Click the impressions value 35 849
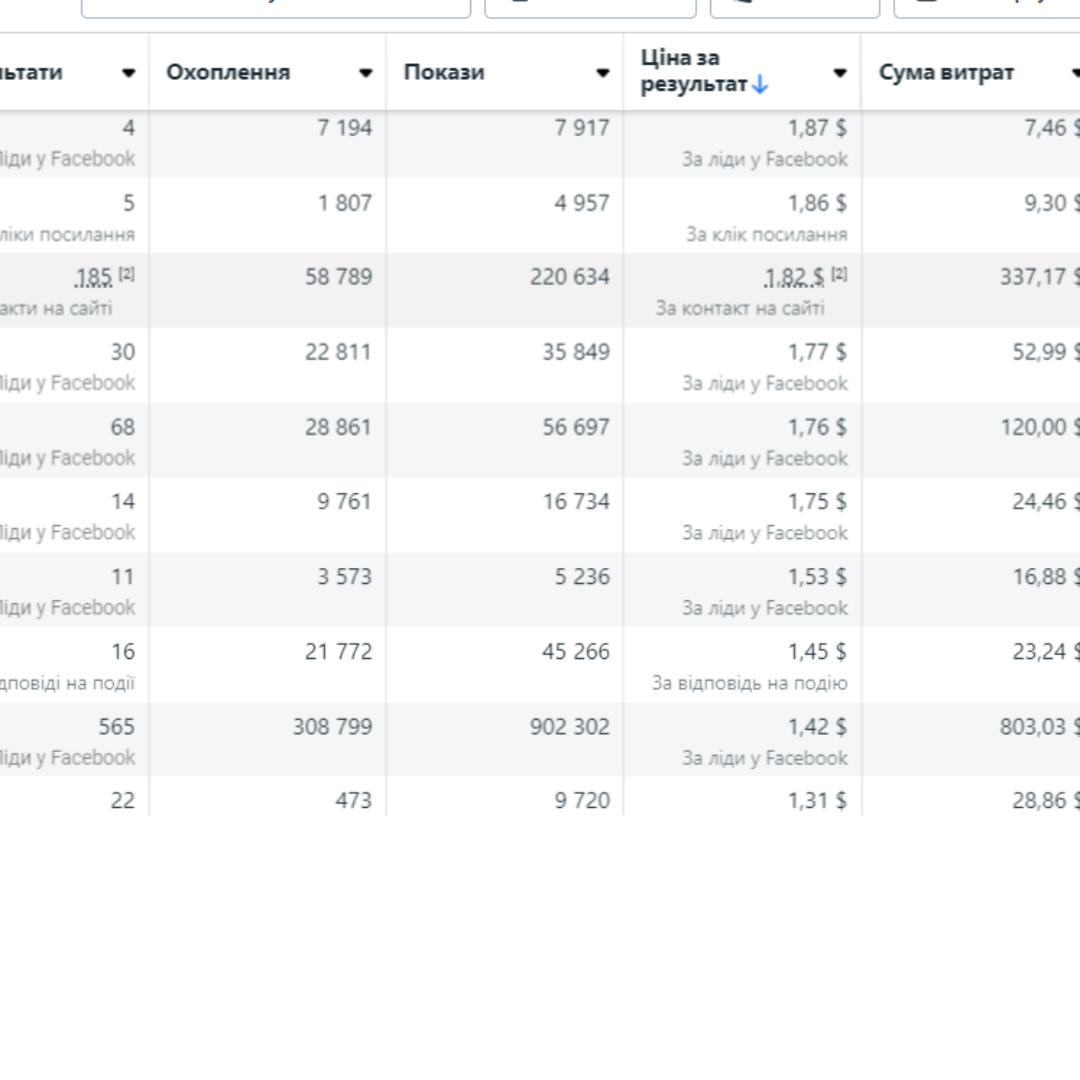Screen dimensions: 1080x1080 coord(576,352)
